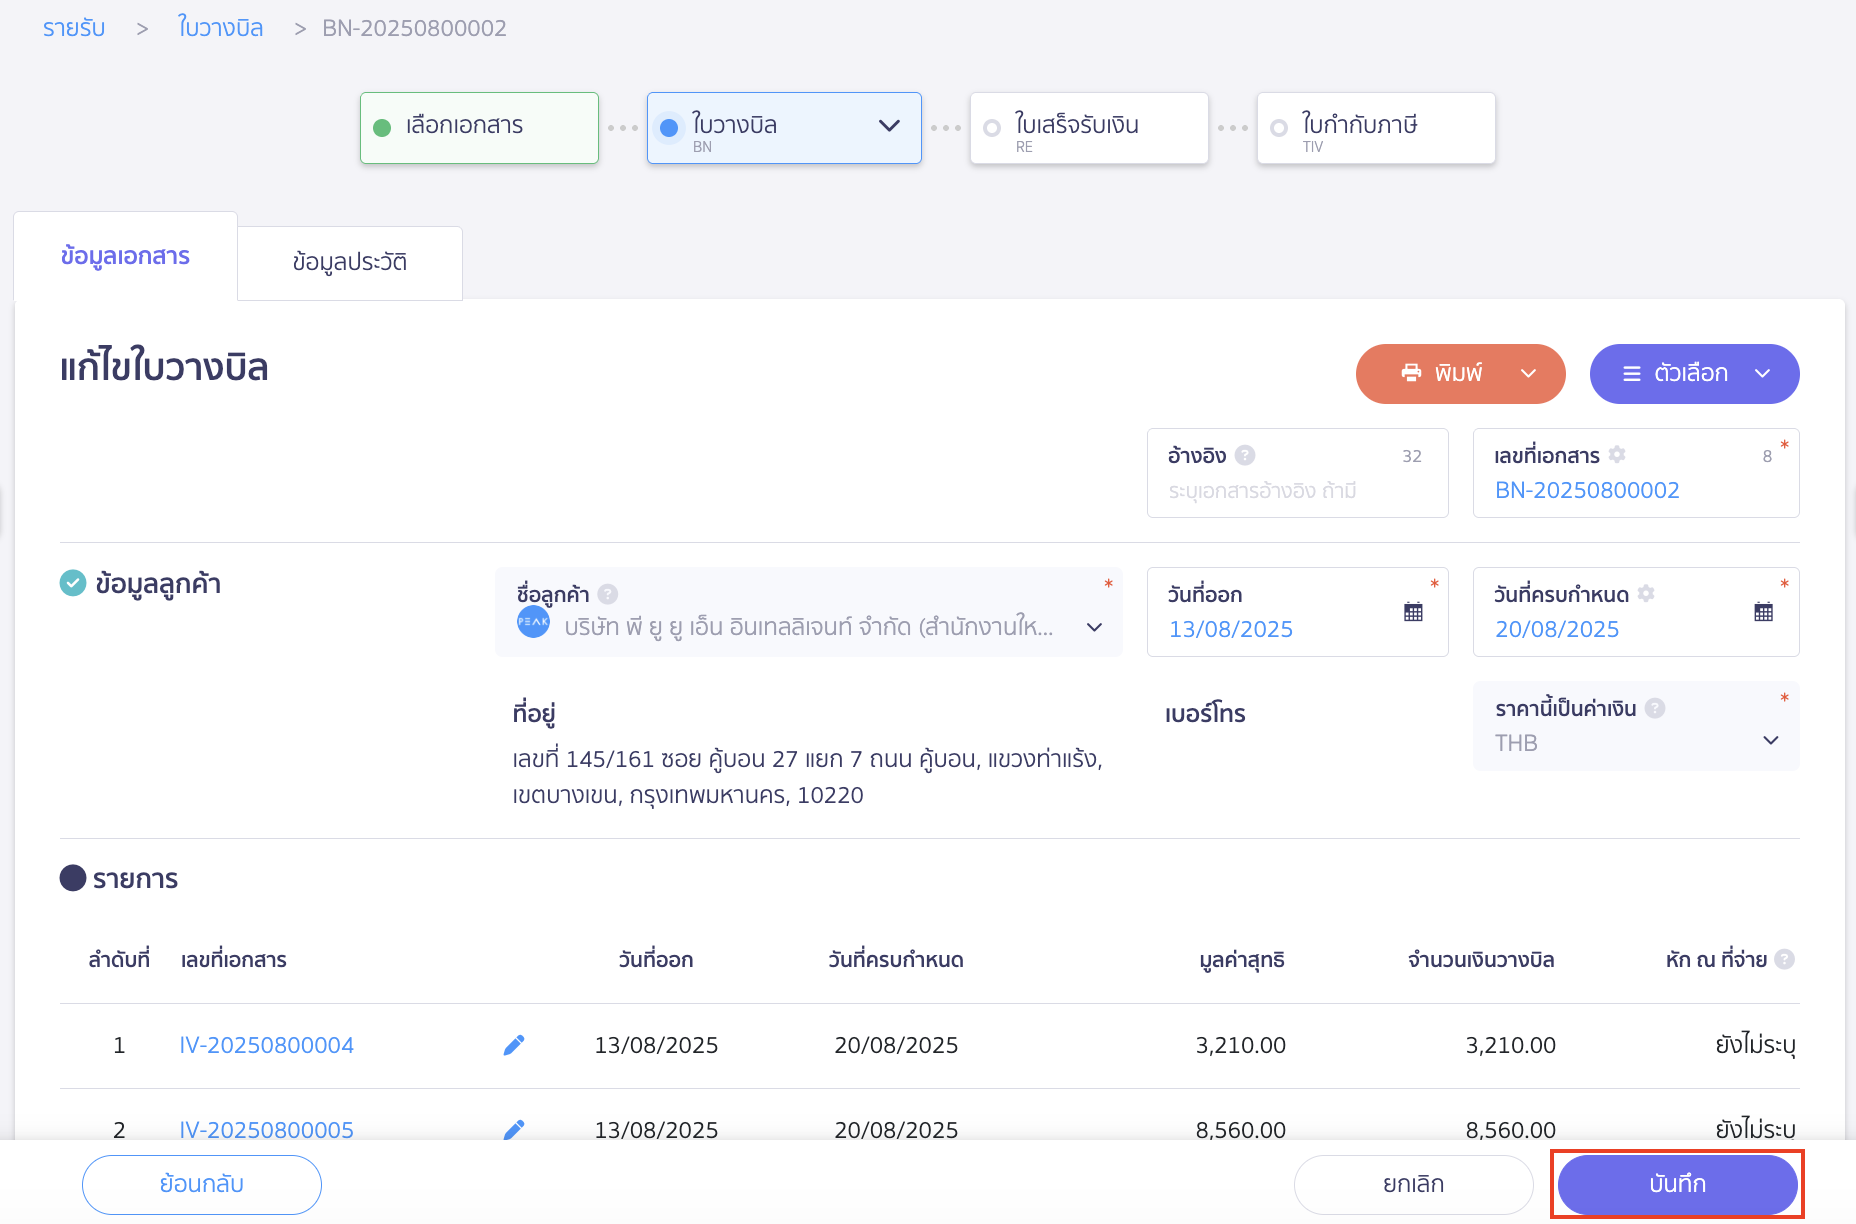Click the pencil edit icon for IV-20250800005

[x=514, y=1129]
